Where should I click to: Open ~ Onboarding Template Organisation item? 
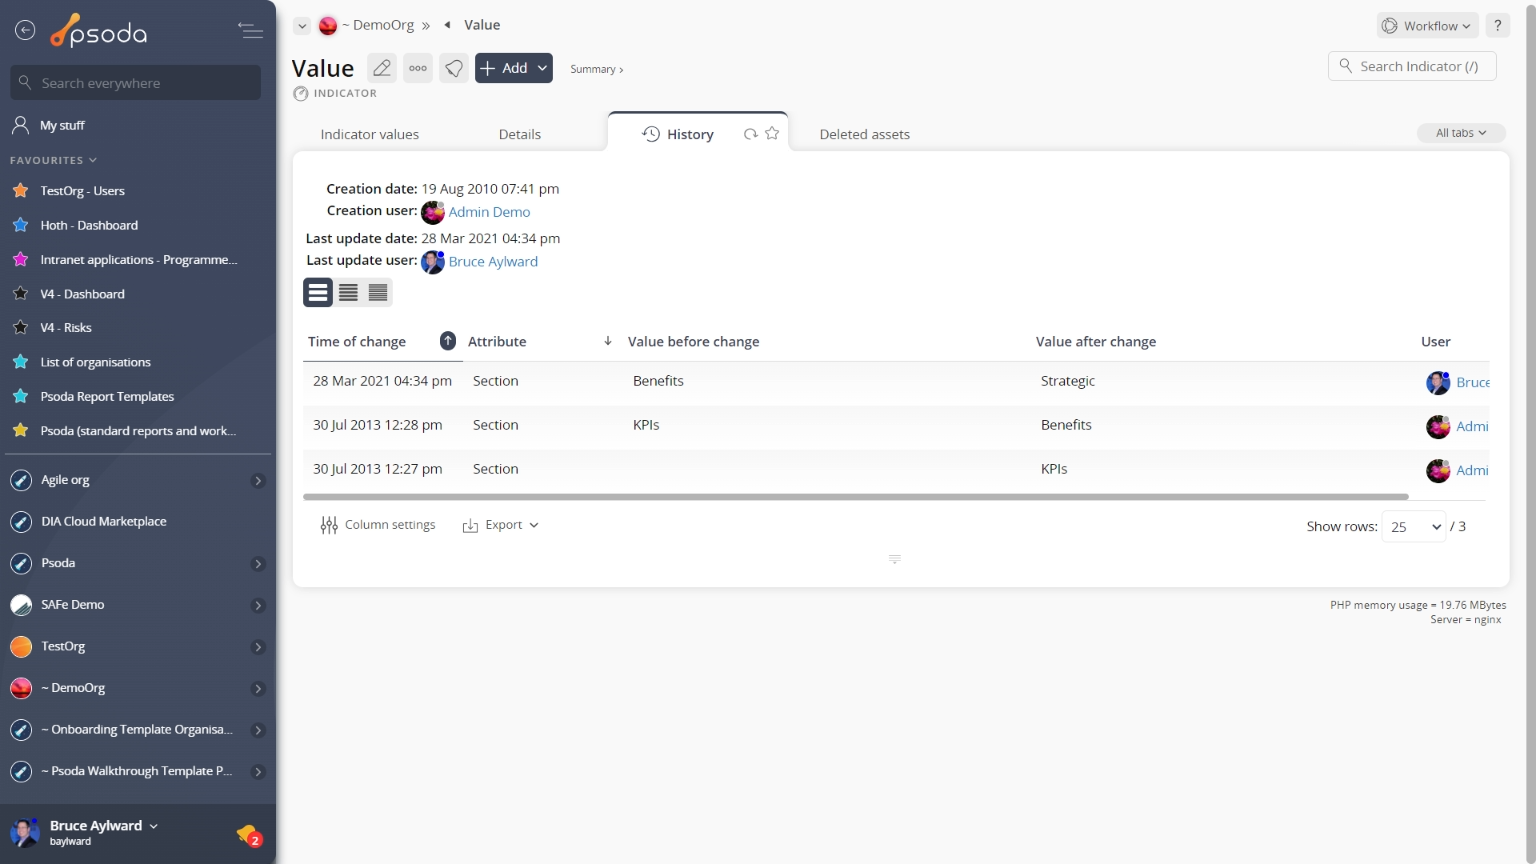[138, 730]
